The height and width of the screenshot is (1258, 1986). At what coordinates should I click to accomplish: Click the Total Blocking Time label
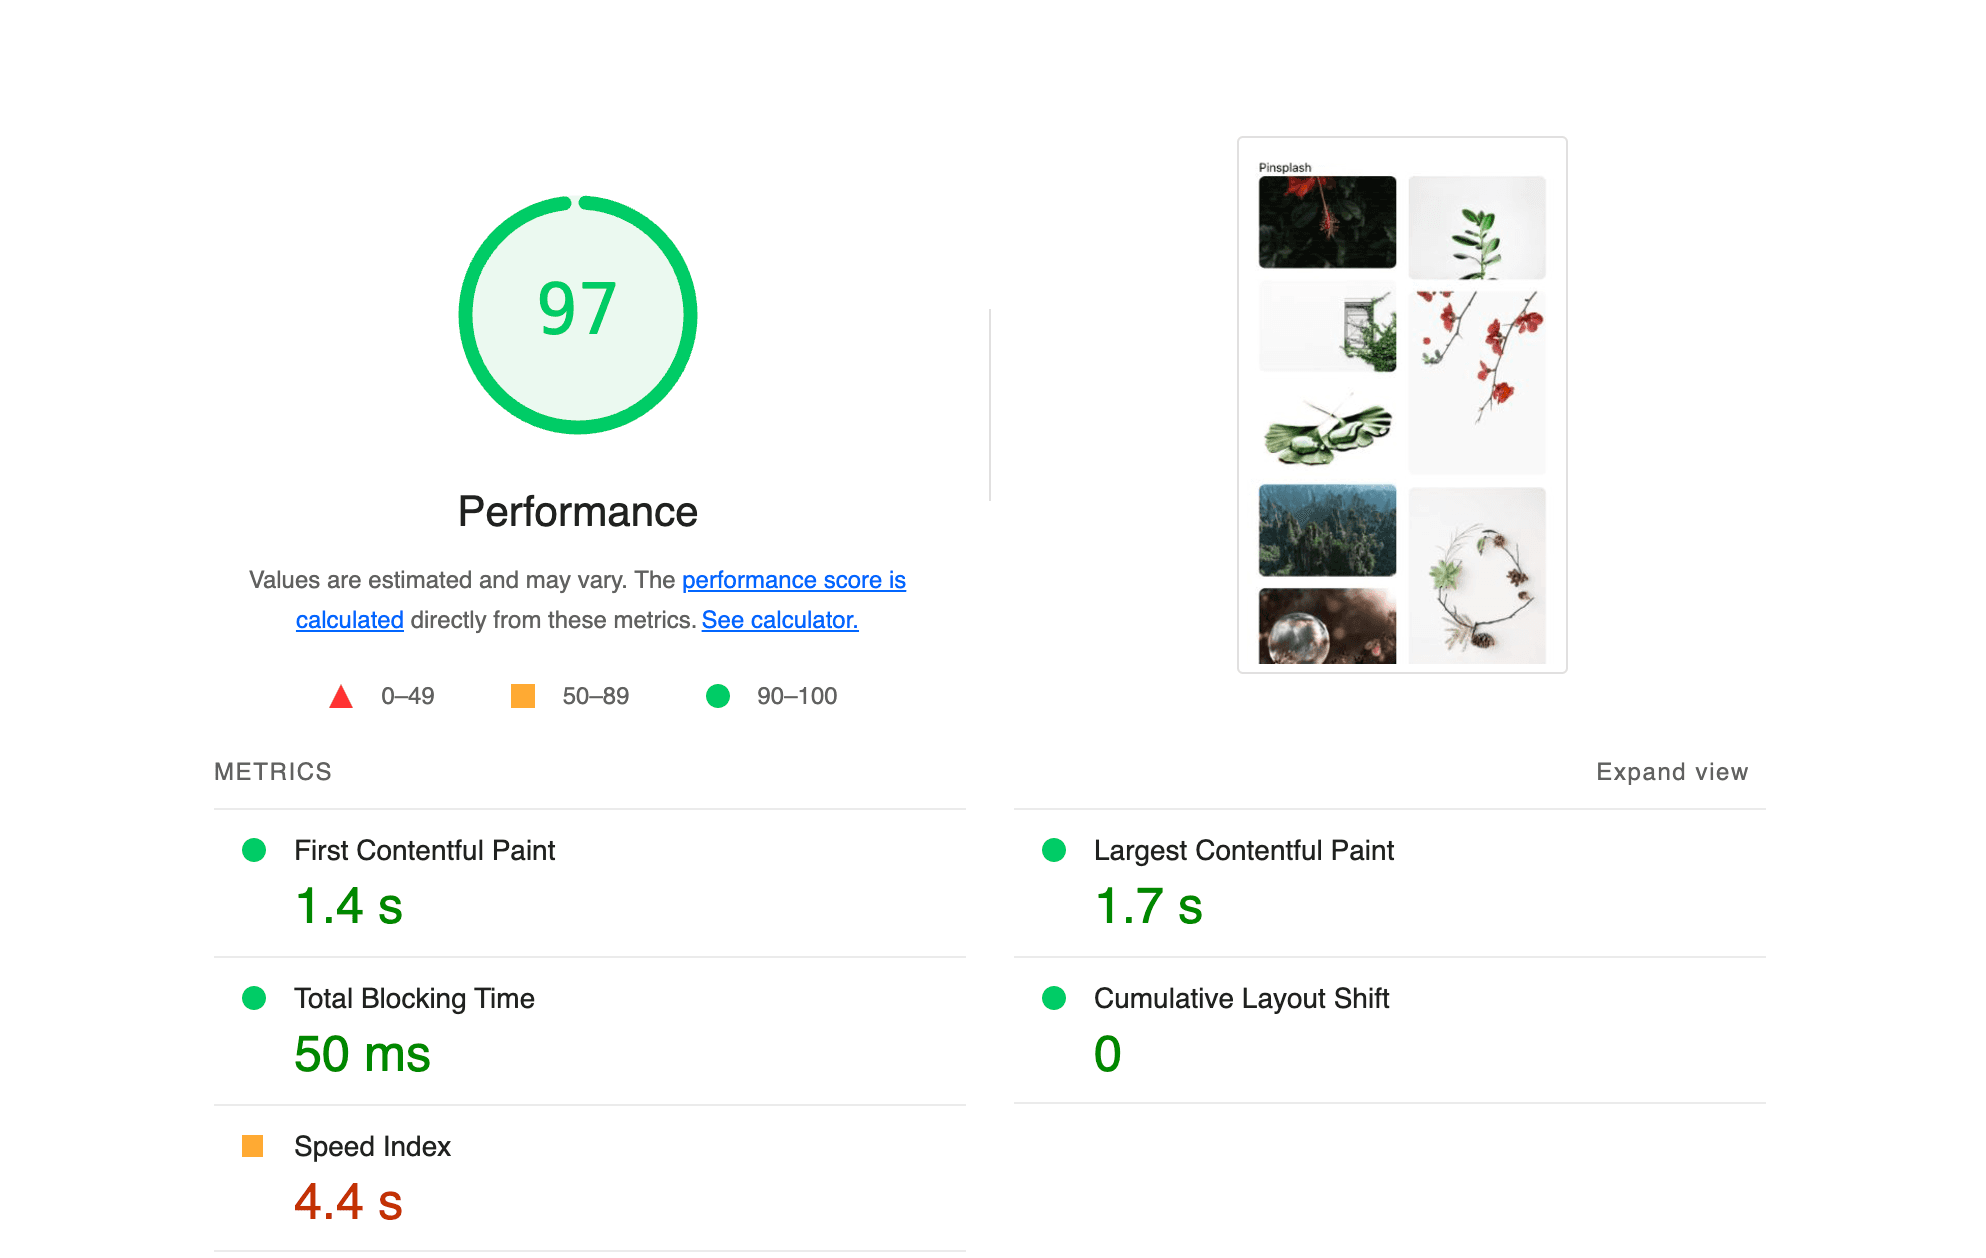point(414,998)
